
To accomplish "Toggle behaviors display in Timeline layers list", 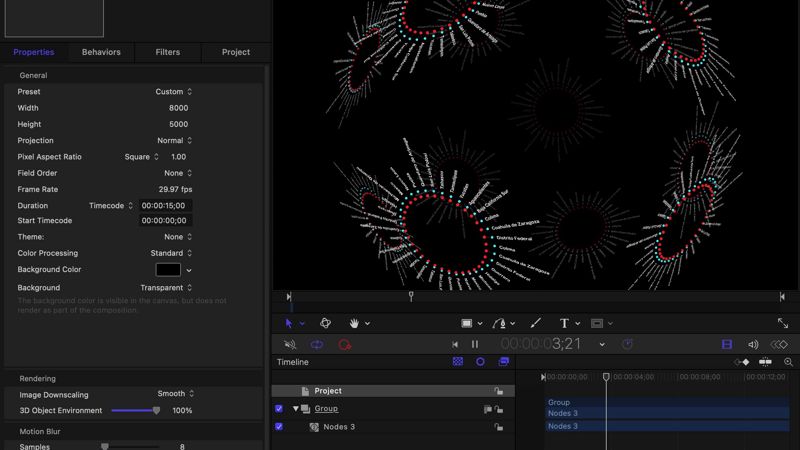I will tap(480, 362).
